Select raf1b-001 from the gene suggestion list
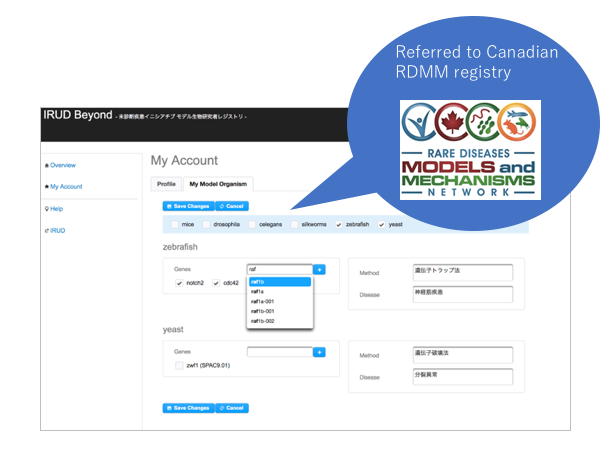600x450 pixels. (280, 311)
